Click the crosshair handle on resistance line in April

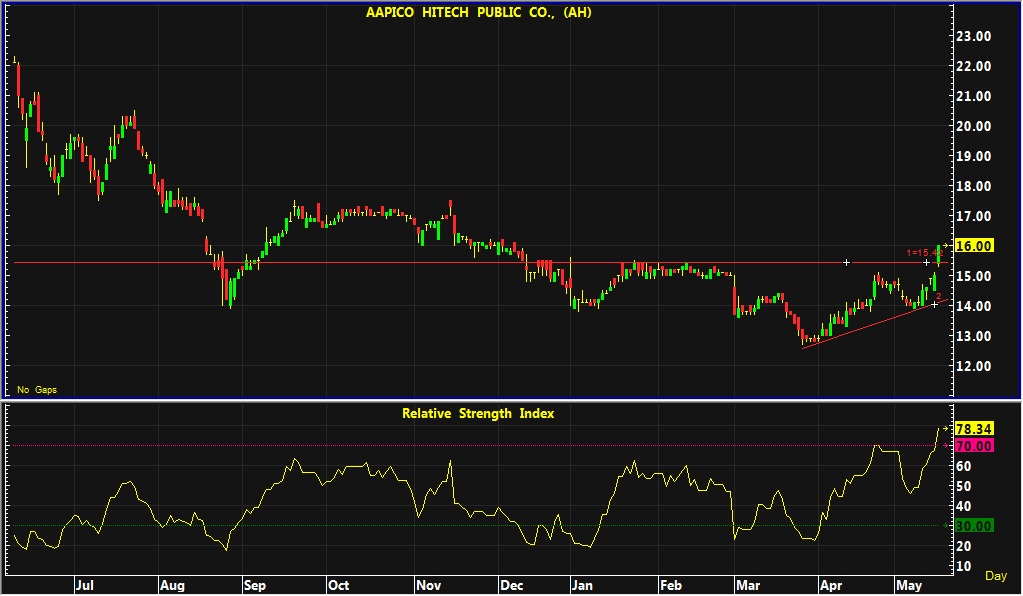846,263
